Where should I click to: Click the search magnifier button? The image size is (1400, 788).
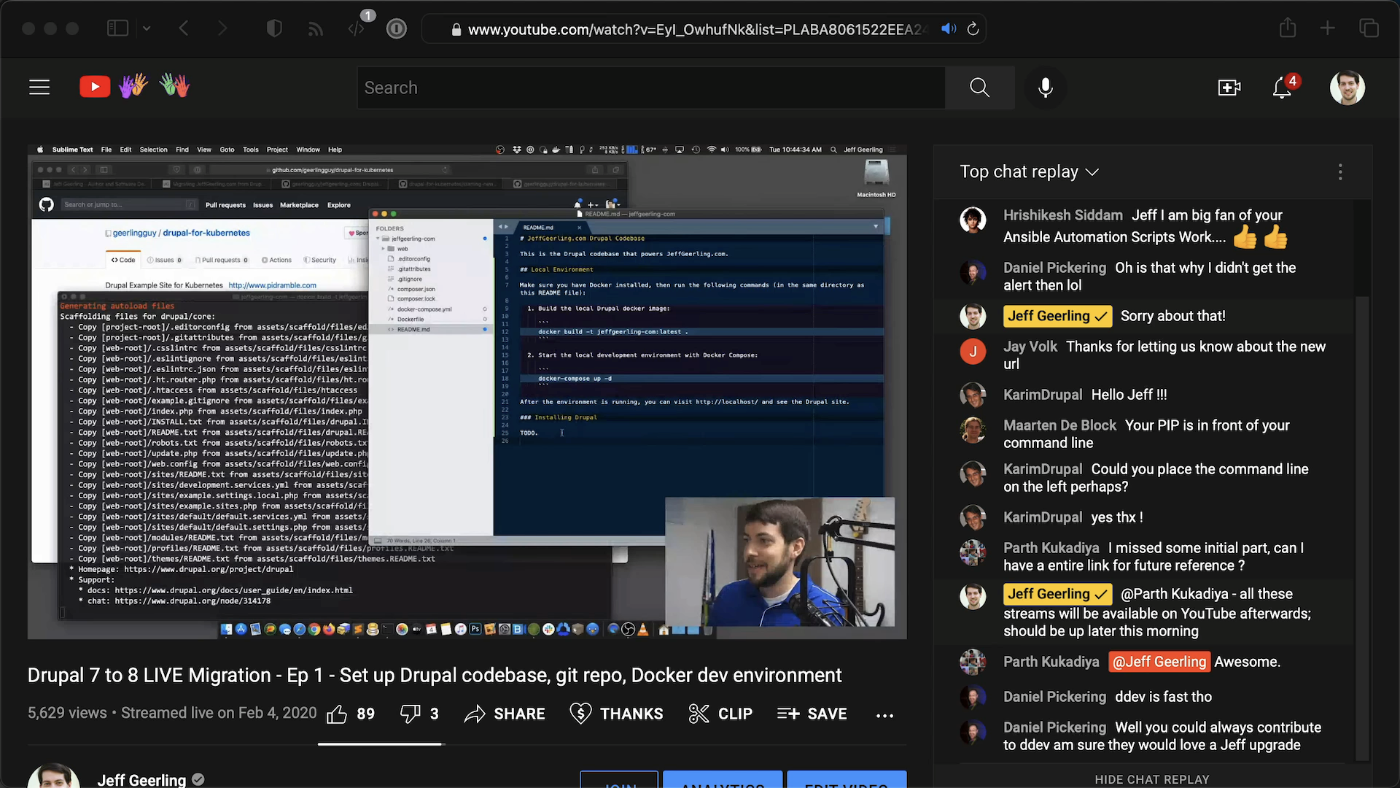(979, 88)
